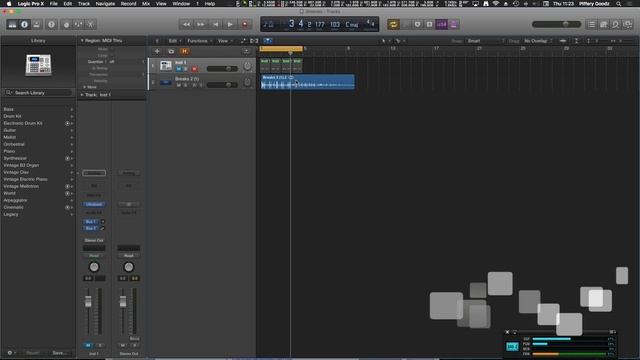Image resolution: width=640 pixels, height=360 pixels.
Task: Click the yellow cycle range in ruler
Action: (282, 49)
